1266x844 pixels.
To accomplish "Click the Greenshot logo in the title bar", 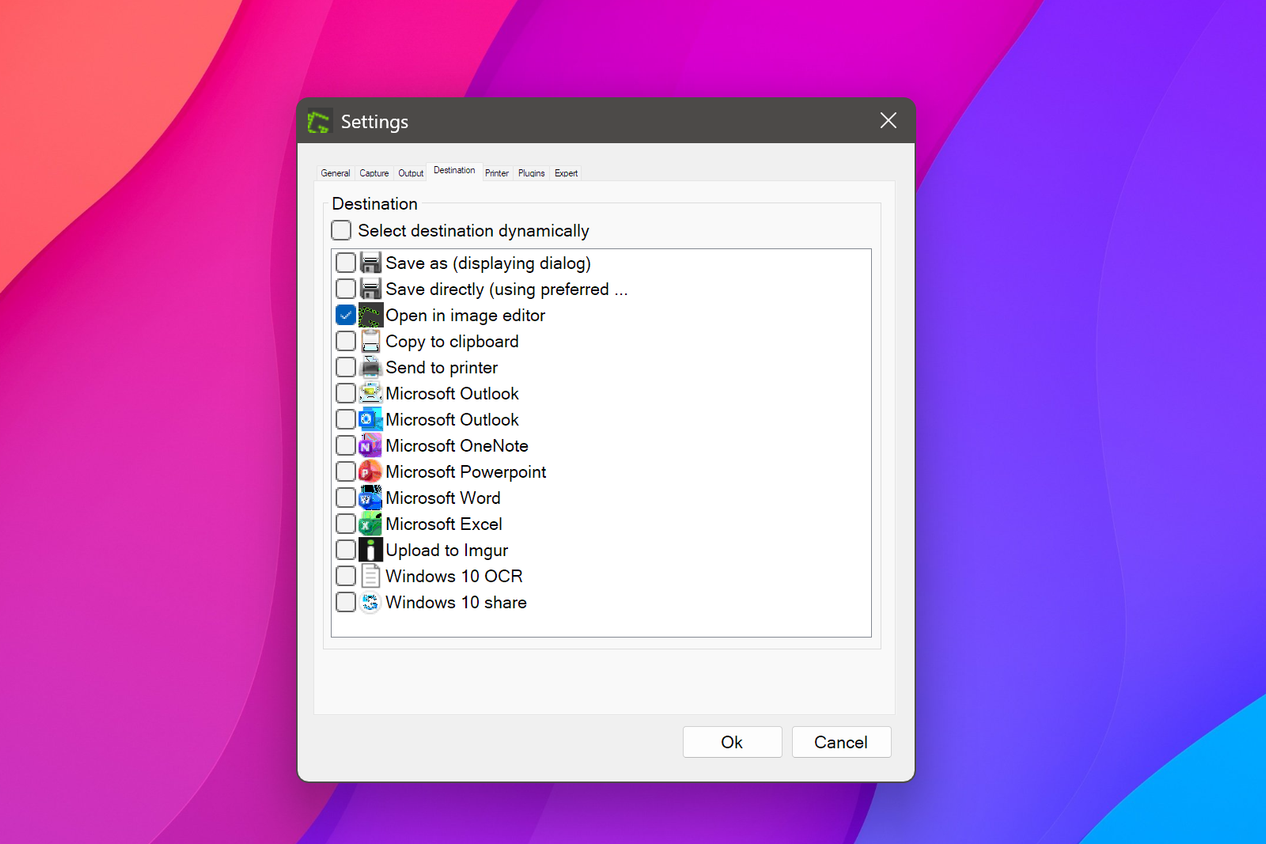I will coord(319,122).
